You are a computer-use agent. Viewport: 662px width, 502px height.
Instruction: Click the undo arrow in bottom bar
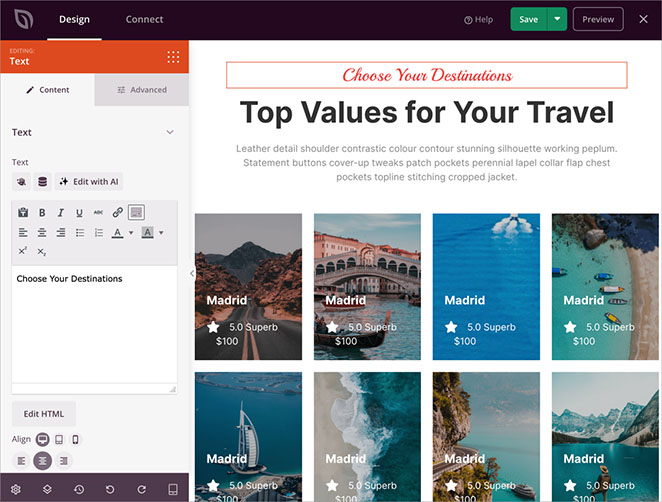tap(110, 489)
